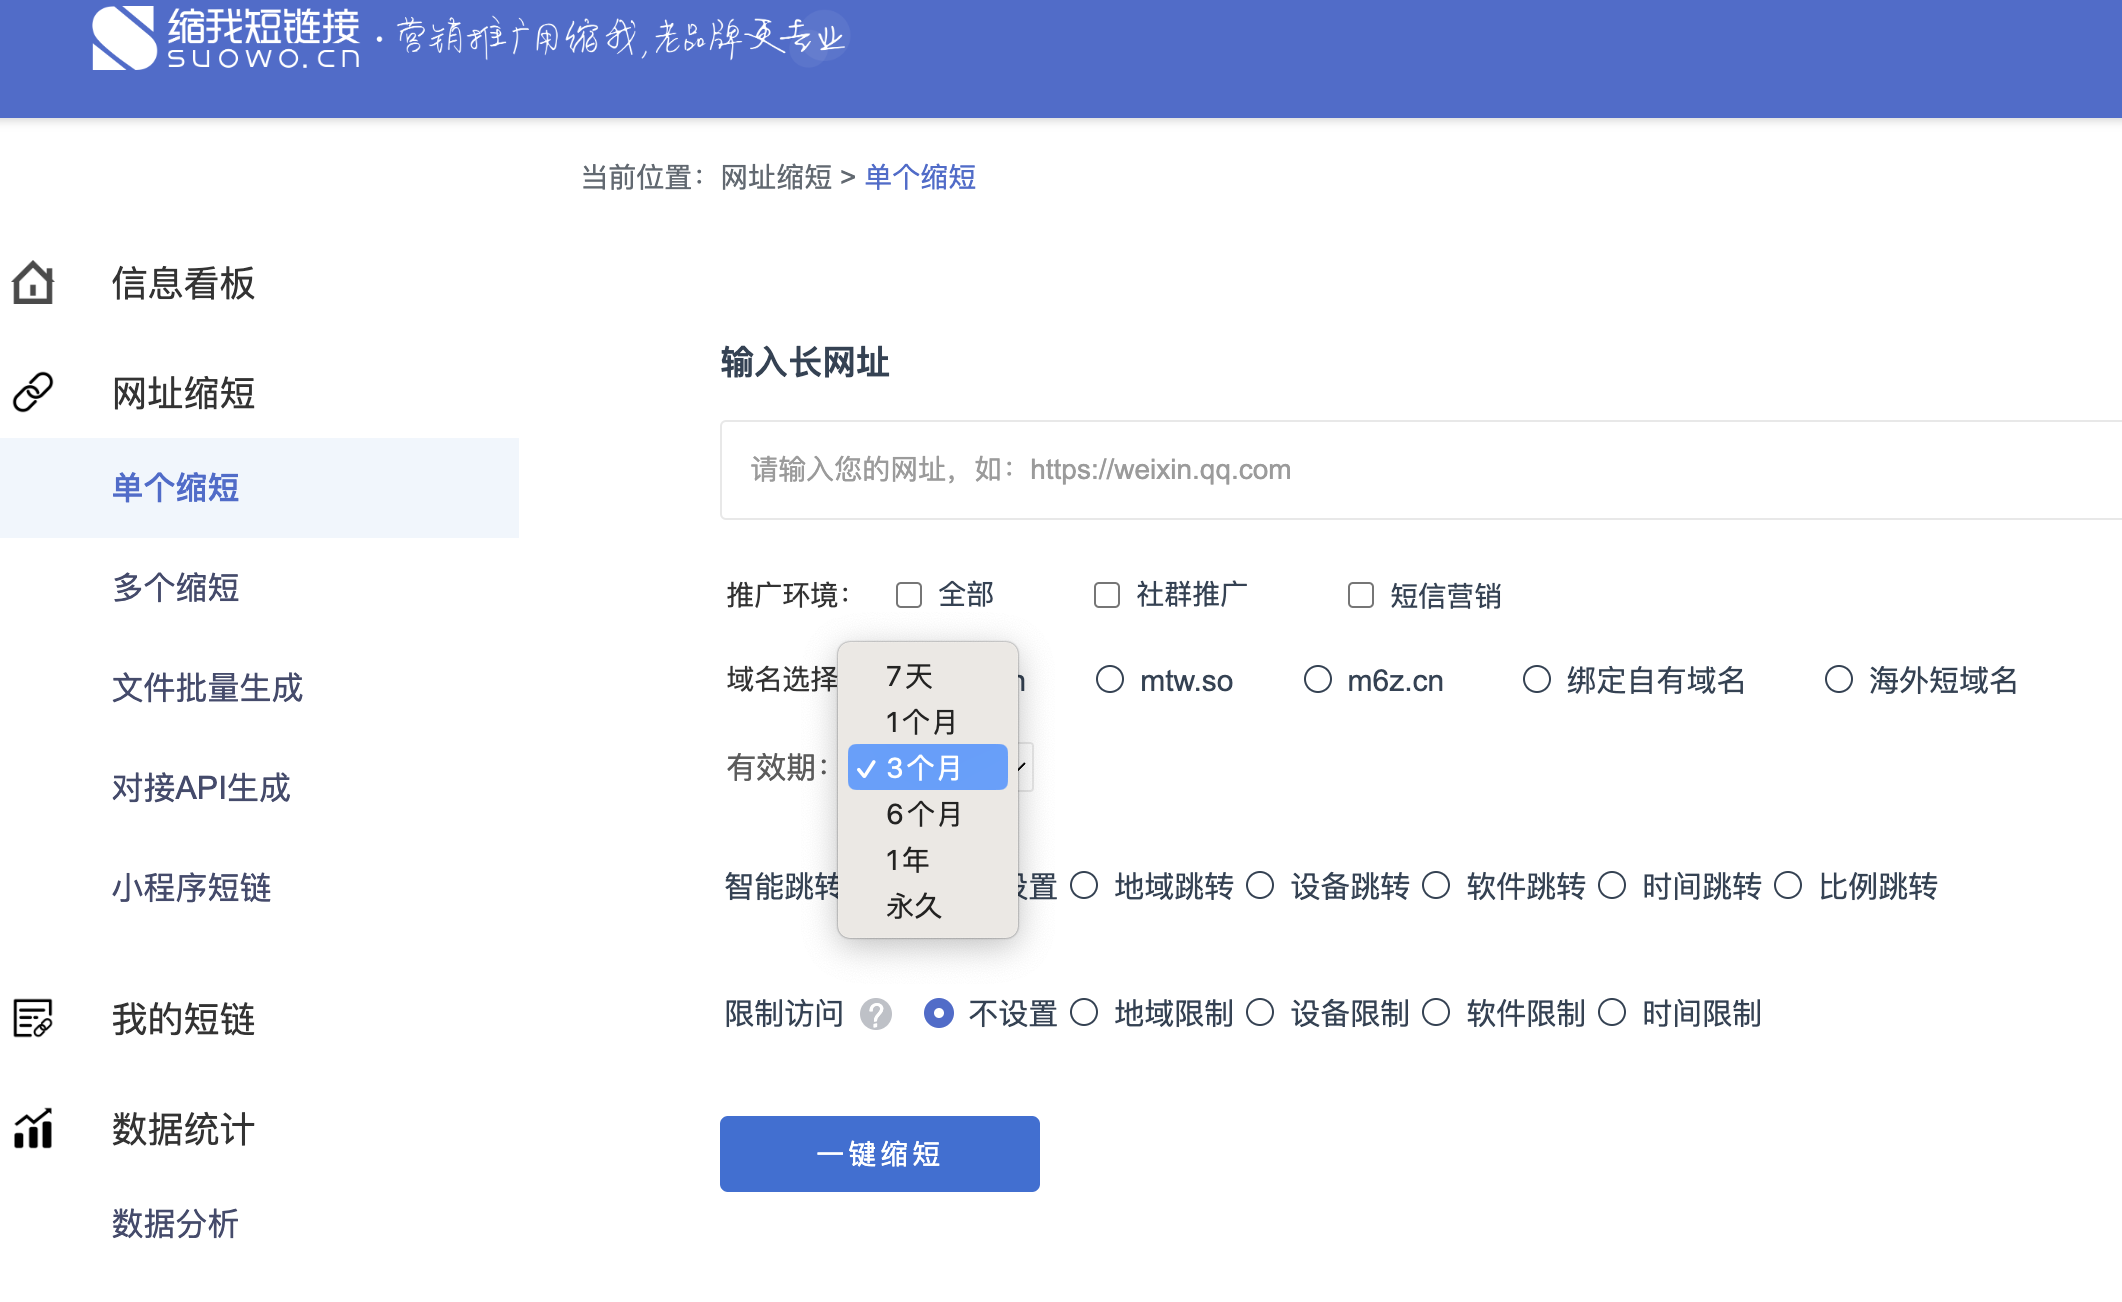Enable the 社群推广 checkbox
The image size is (2122, 1302).
click(x=1107, y=595)
